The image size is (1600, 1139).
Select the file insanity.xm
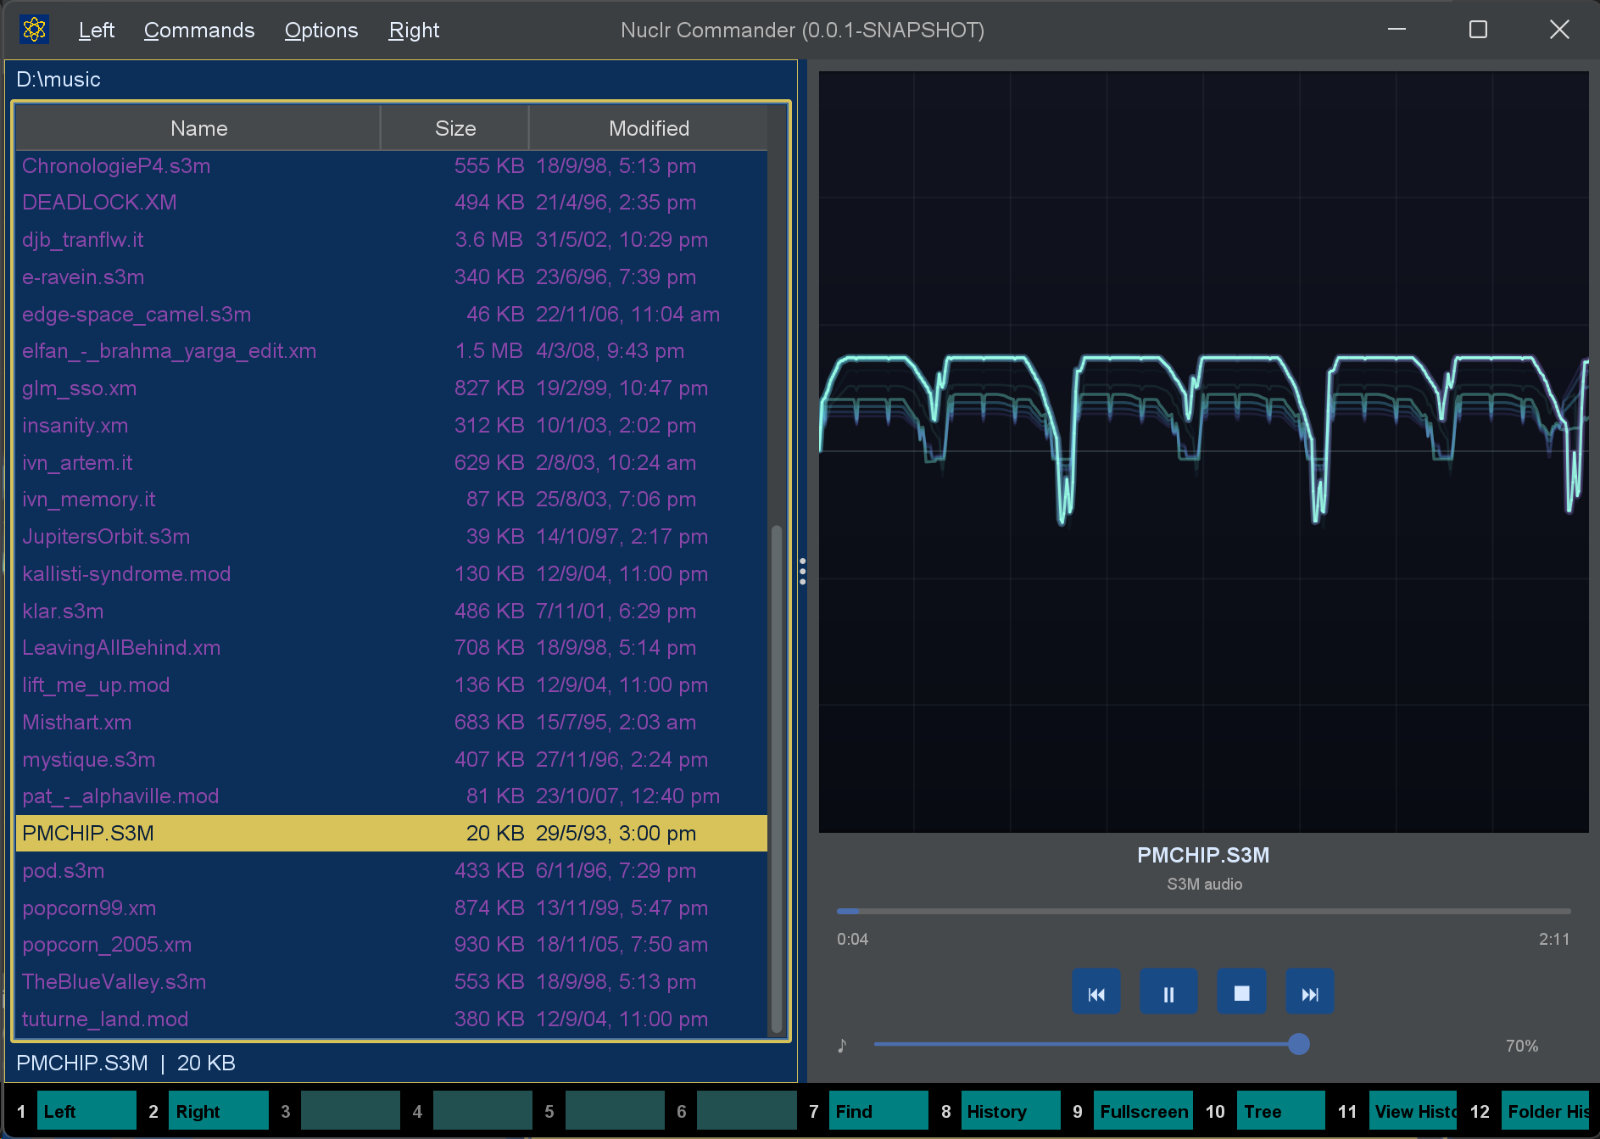click(392, 425)
